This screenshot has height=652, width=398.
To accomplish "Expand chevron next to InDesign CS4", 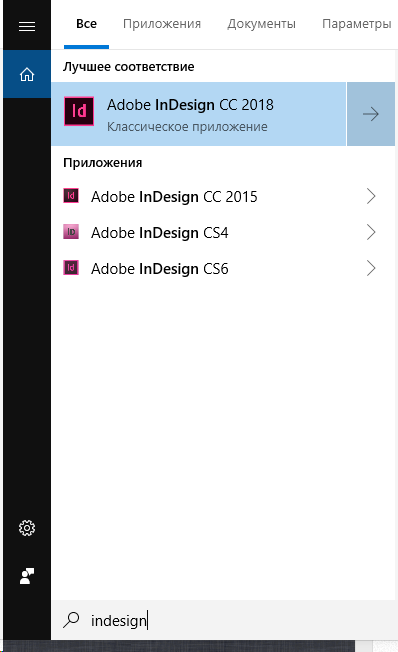I will (x=371, y=232).
